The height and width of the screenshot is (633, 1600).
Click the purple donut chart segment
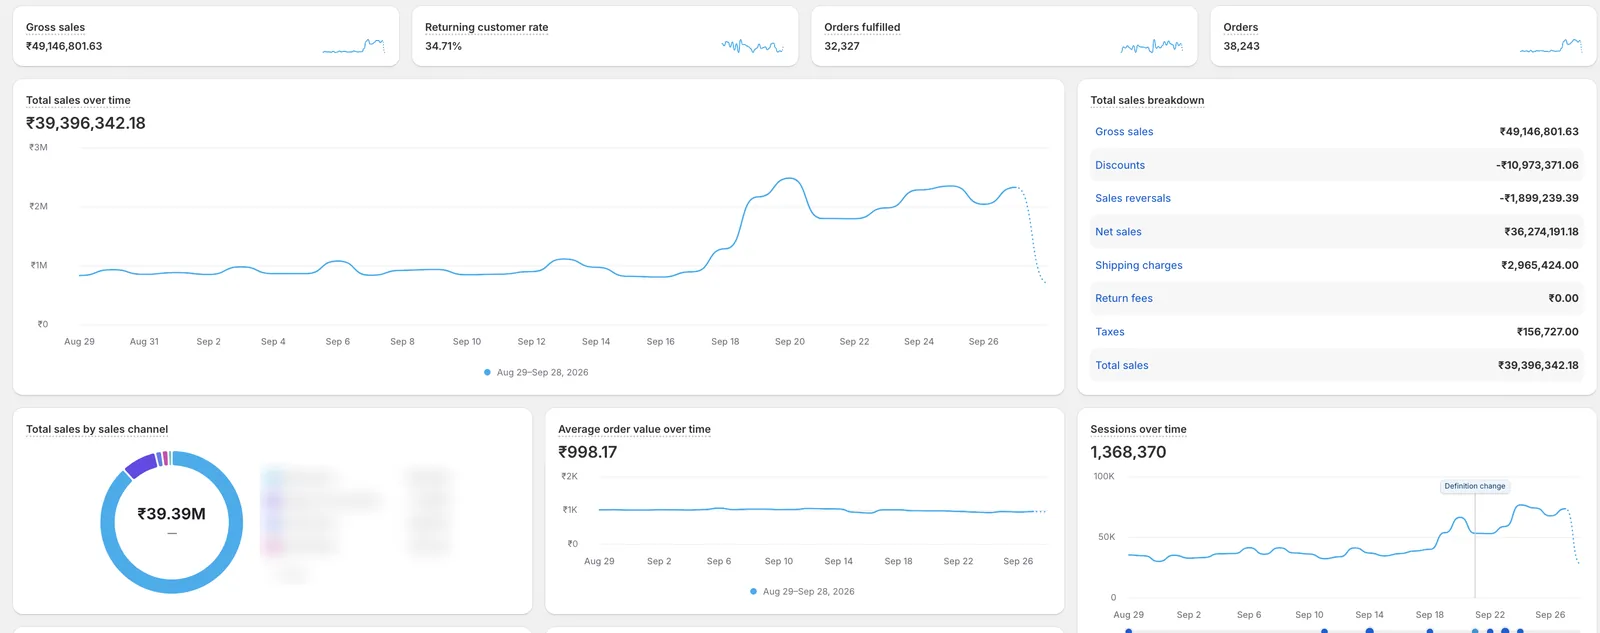pyautogui.click(x=141, y=465)
